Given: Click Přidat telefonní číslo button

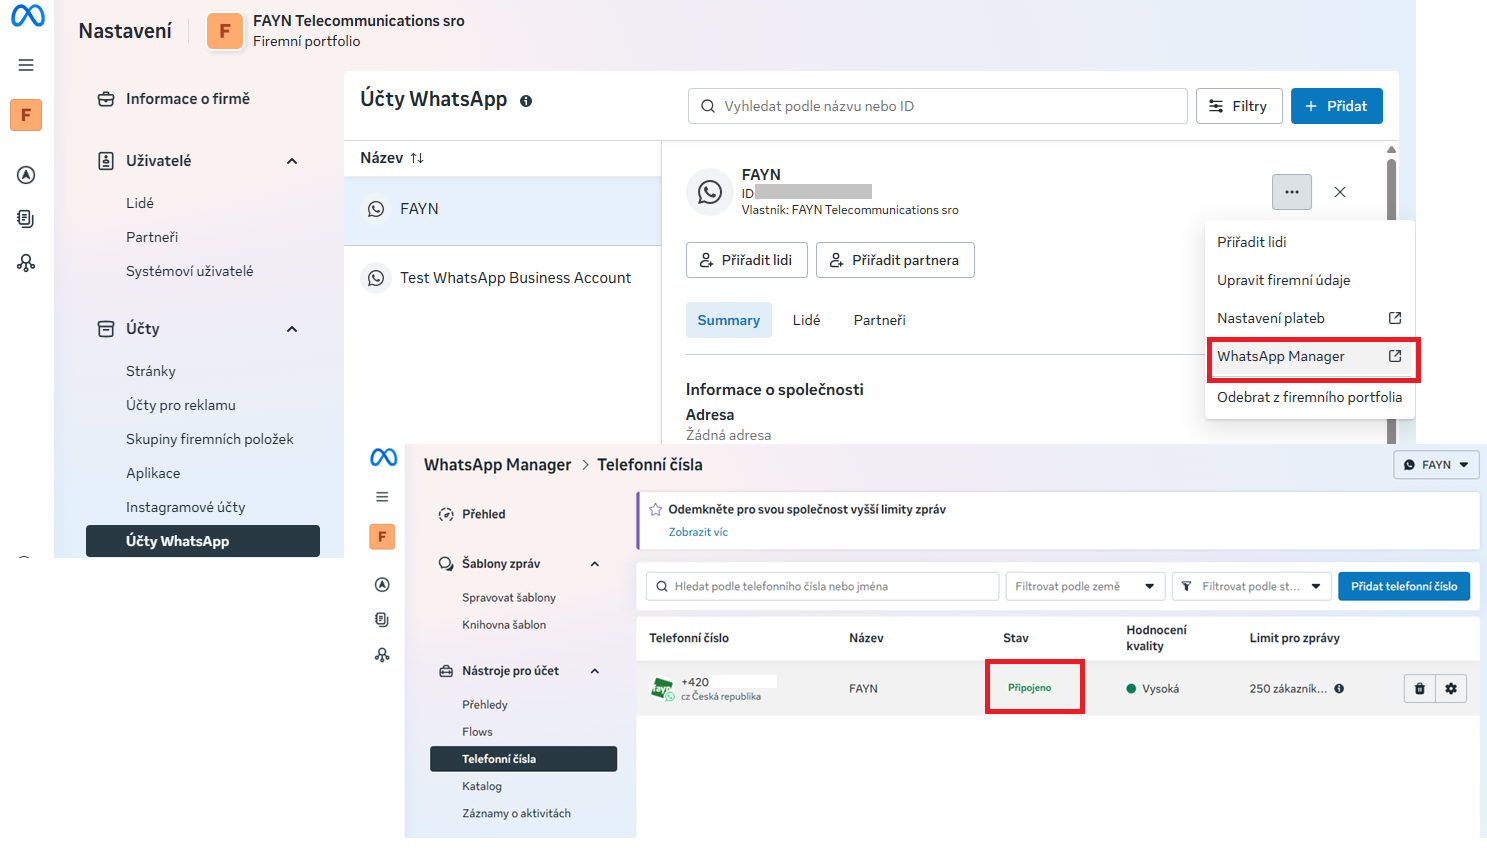Looking at the screenshot, I should (1403, 586).
